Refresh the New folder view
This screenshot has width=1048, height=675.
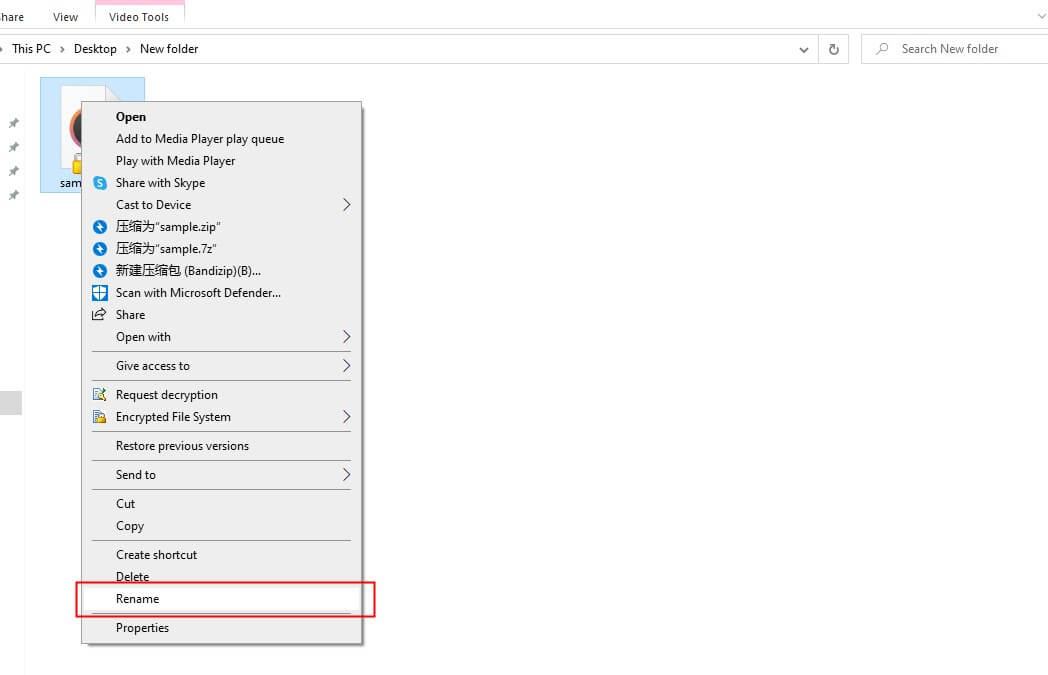point(833,48)
